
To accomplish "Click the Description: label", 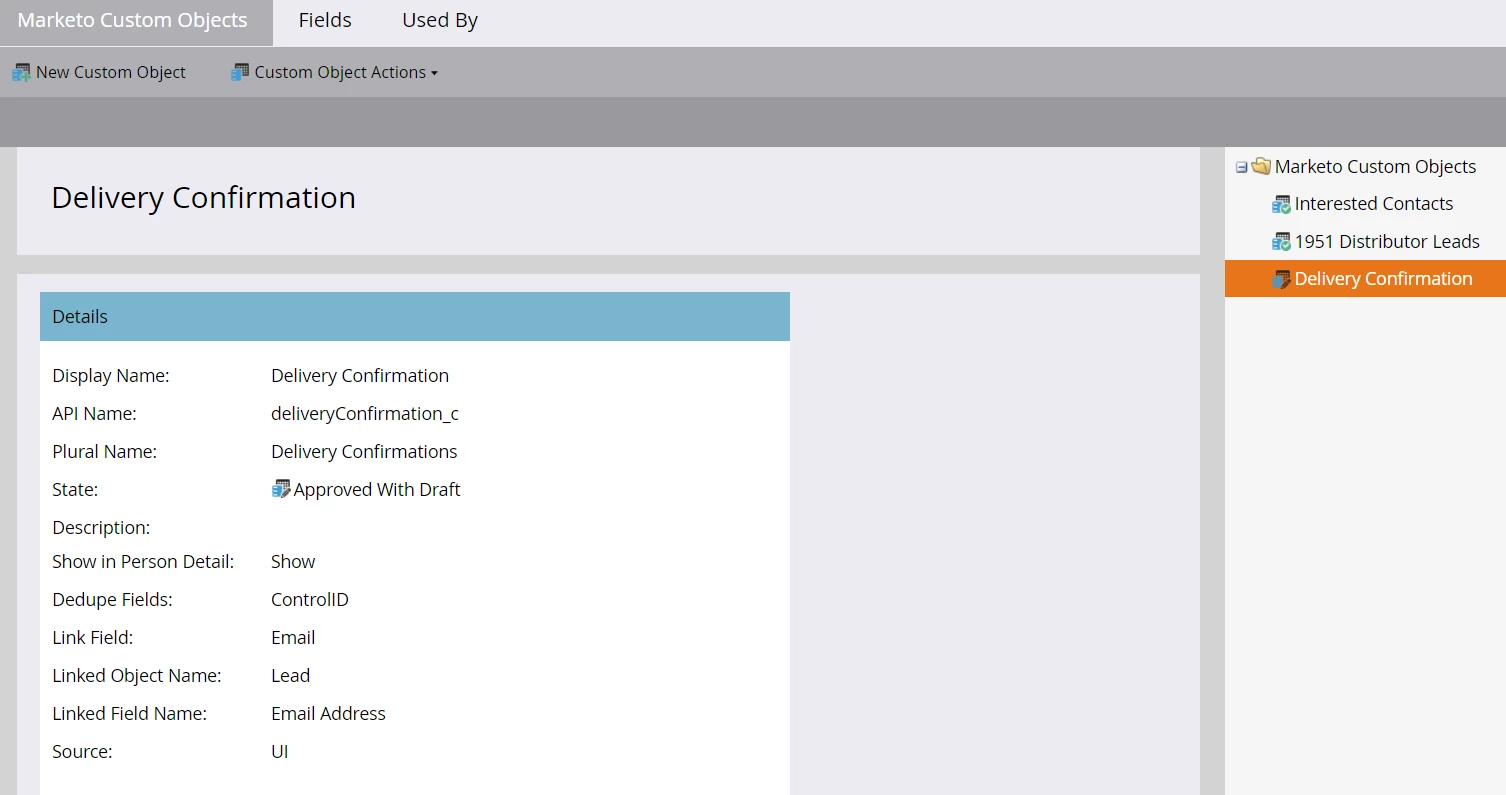I will (101, 528).
